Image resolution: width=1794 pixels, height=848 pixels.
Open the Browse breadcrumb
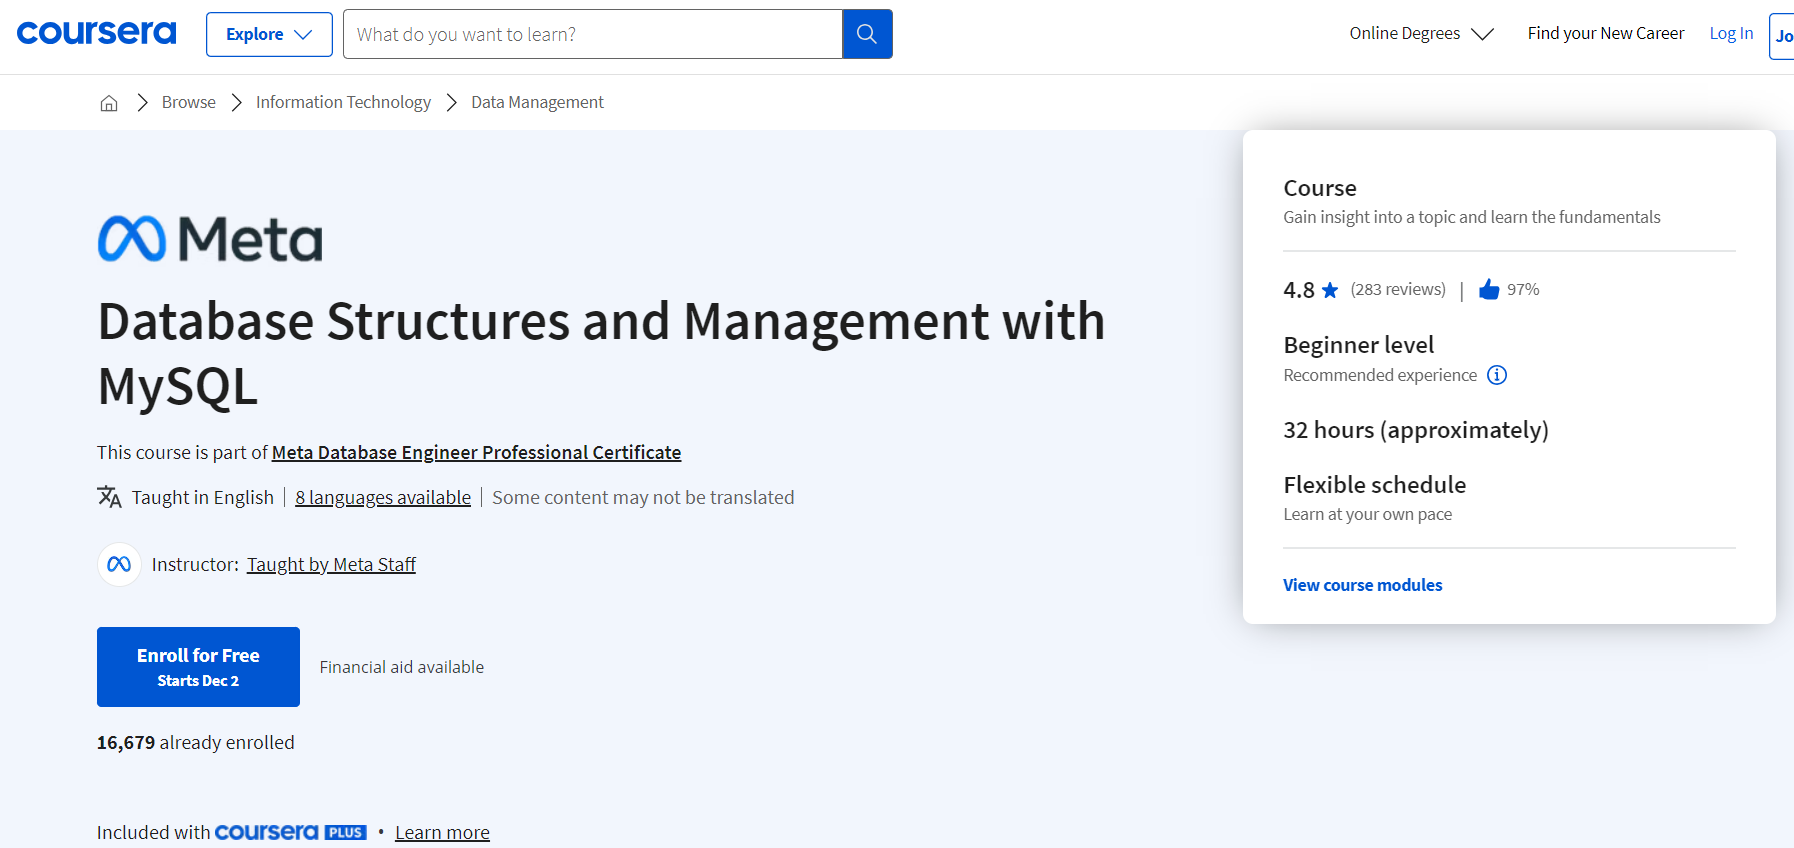pyautogui.click(x=188, y=102)
